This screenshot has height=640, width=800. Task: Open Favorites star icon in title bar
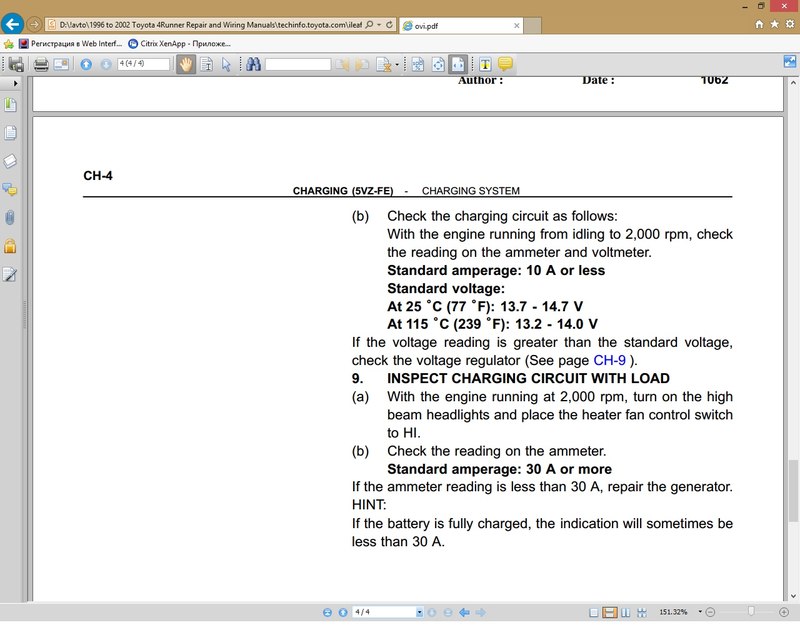pos(774,24)
